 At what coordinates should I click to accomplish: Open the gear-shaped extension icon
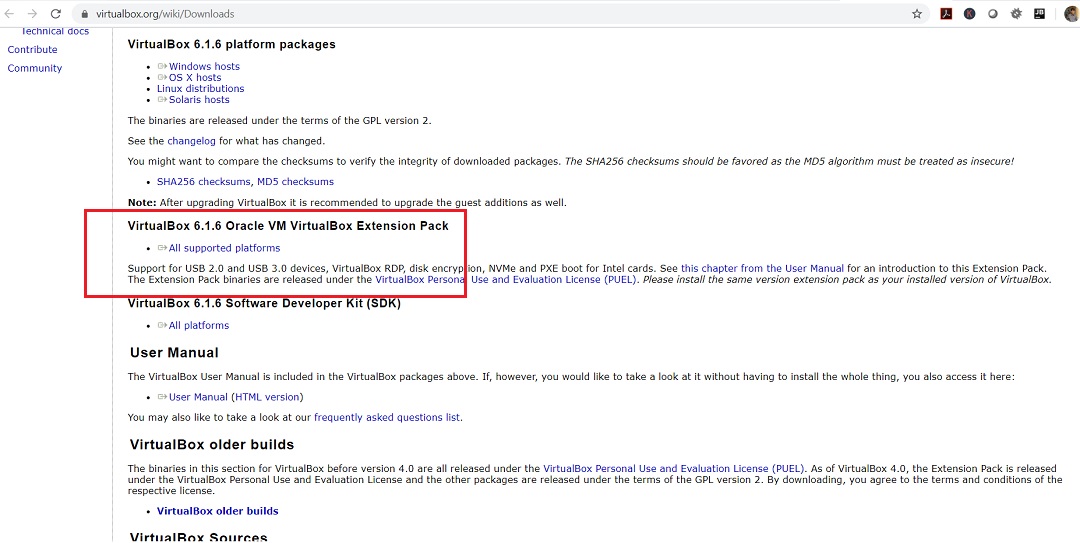coord(1016,14)
